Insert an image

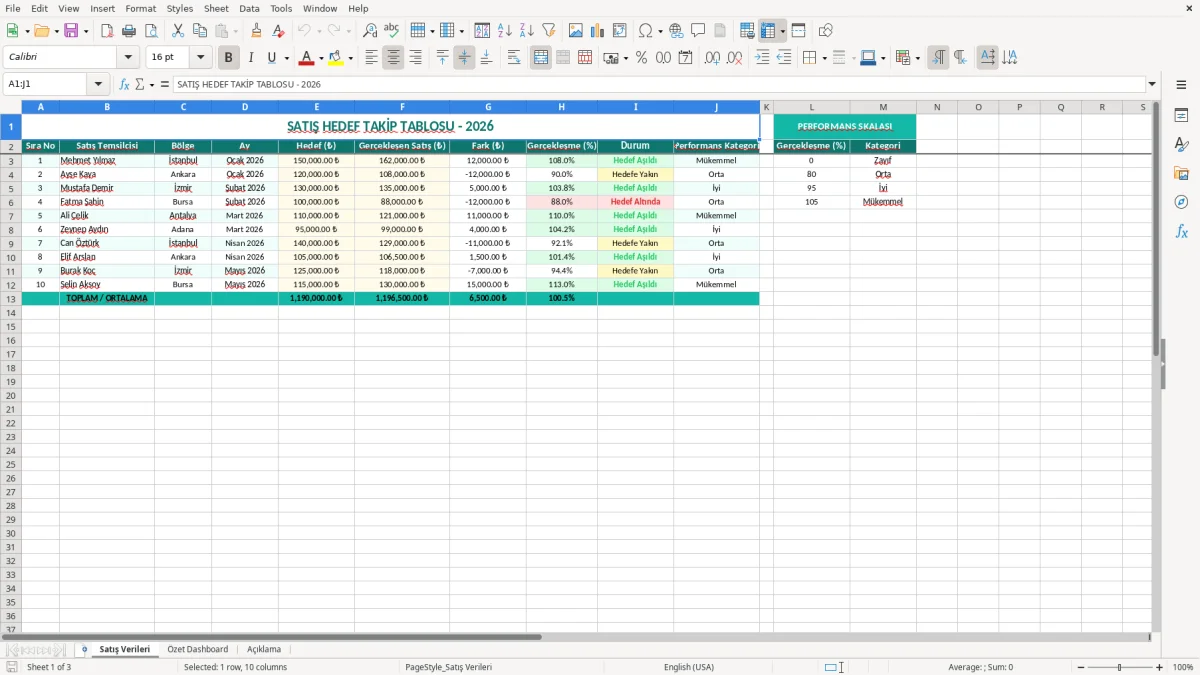[x=576, y=31]
